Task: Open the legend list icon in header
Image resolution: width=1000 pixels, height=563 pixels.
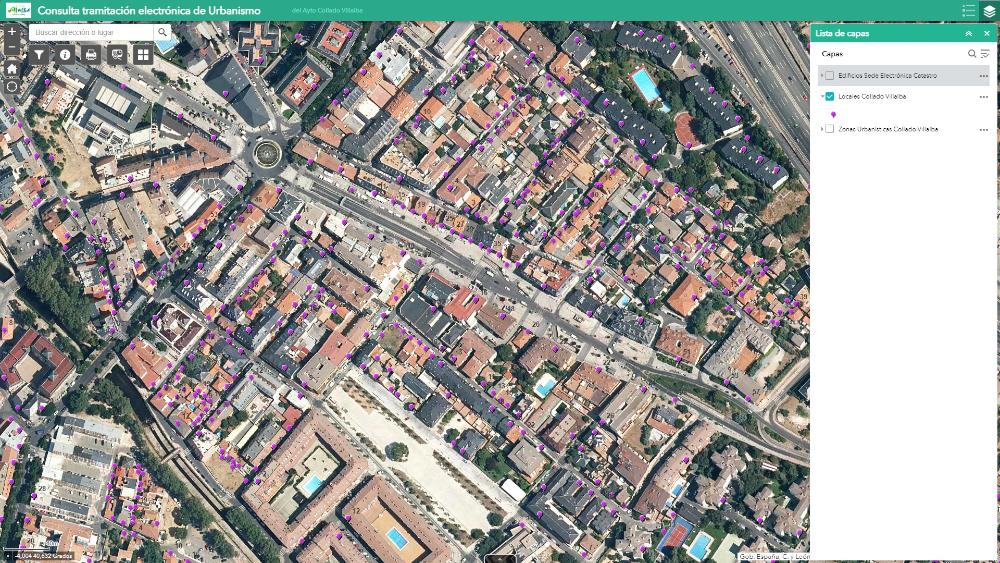Action: pos(968,11)
